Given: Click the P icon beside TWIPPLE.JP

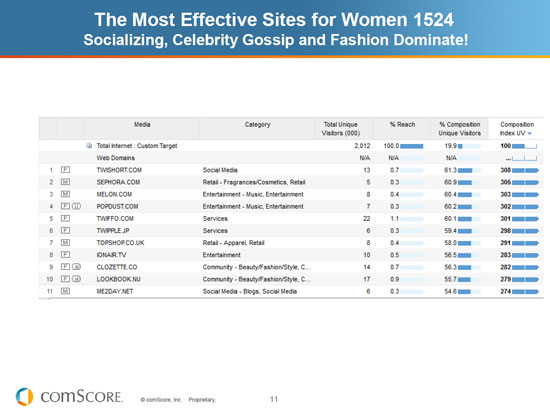Looking at the screenshot, I should click(x=65, y=230).
